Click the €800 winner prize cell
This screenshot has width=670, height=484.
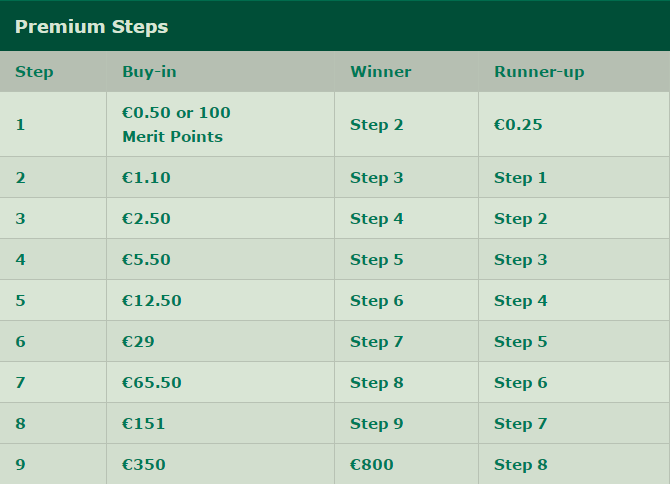pyautogui.click(x=372, y=465)
